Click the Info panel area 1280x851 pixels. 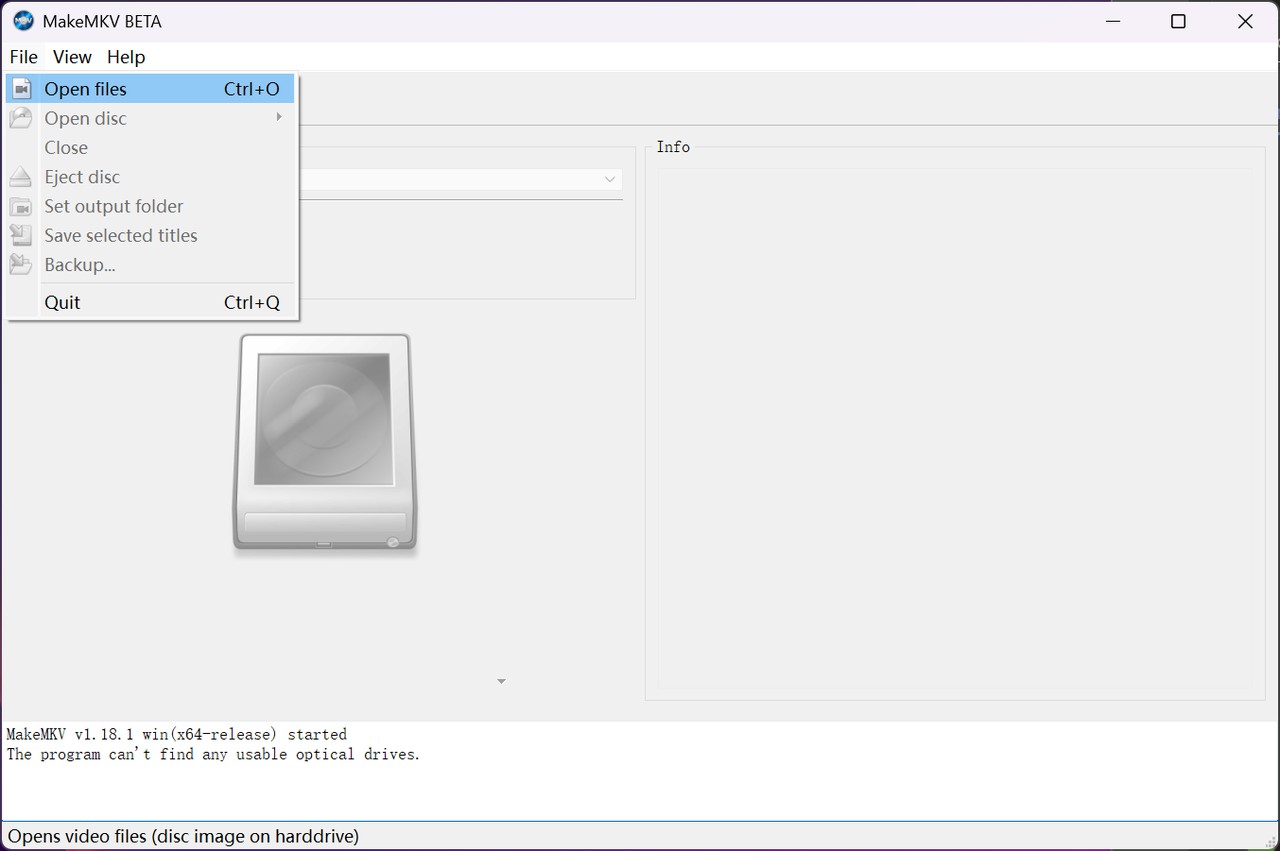[955, 428]
